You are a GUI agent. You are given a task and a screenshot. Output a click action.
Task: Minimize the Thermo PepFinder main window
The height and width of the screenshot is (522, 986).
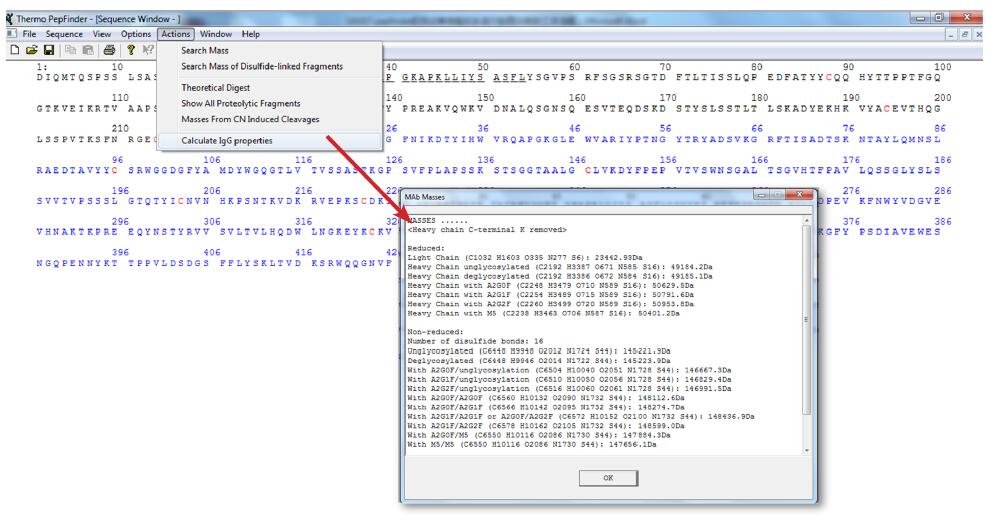921,18
